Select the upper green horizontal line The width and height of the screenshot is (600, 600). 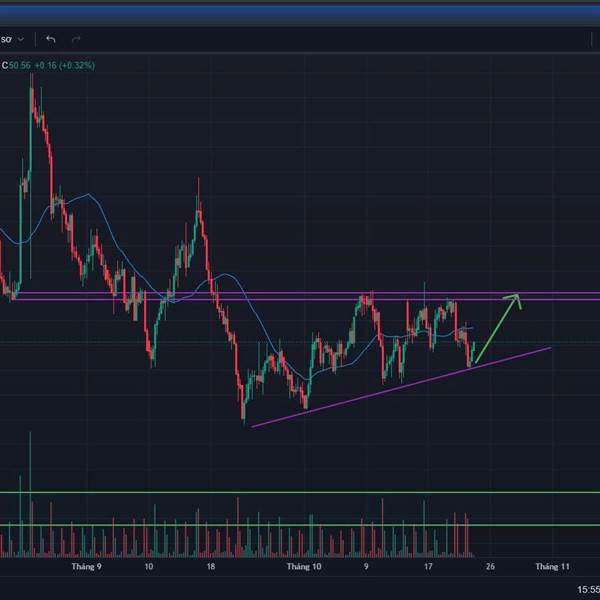(300, 492)
